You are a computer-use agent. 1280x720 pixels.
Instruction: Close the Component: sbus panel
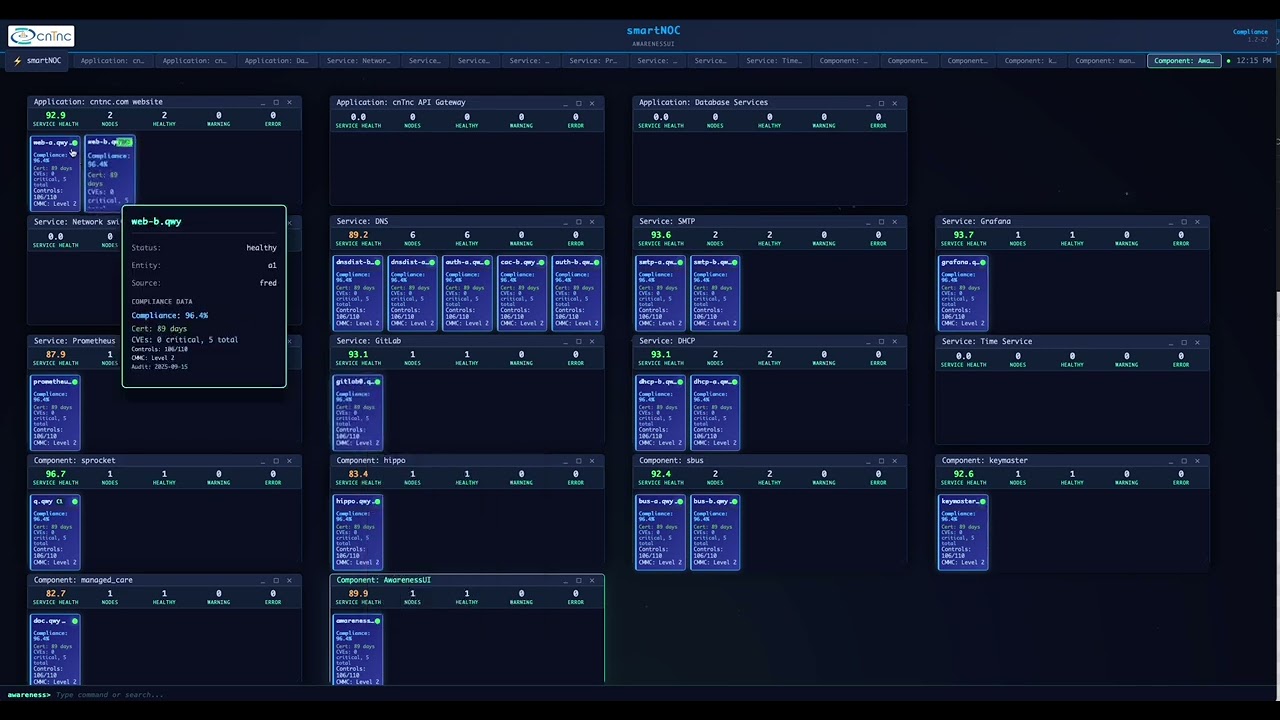(x=894, y=461)
